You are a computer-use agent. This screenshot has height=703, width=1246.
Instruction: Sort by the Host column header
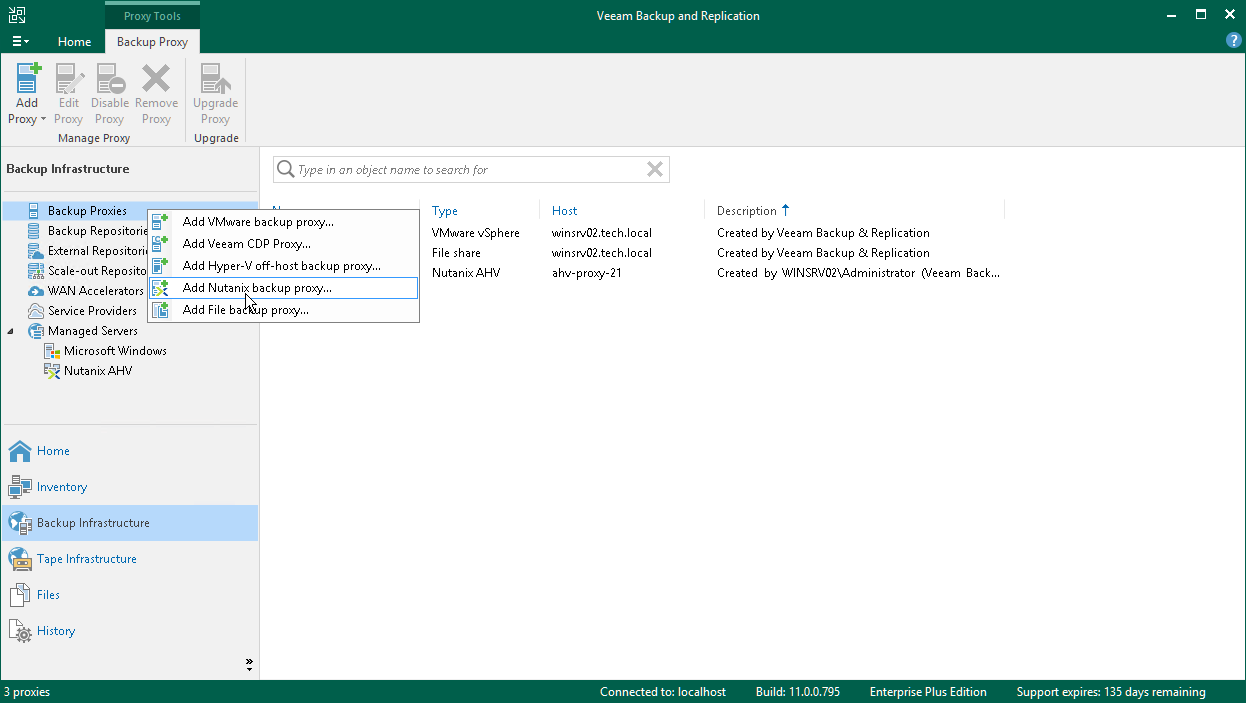point(565,211)
